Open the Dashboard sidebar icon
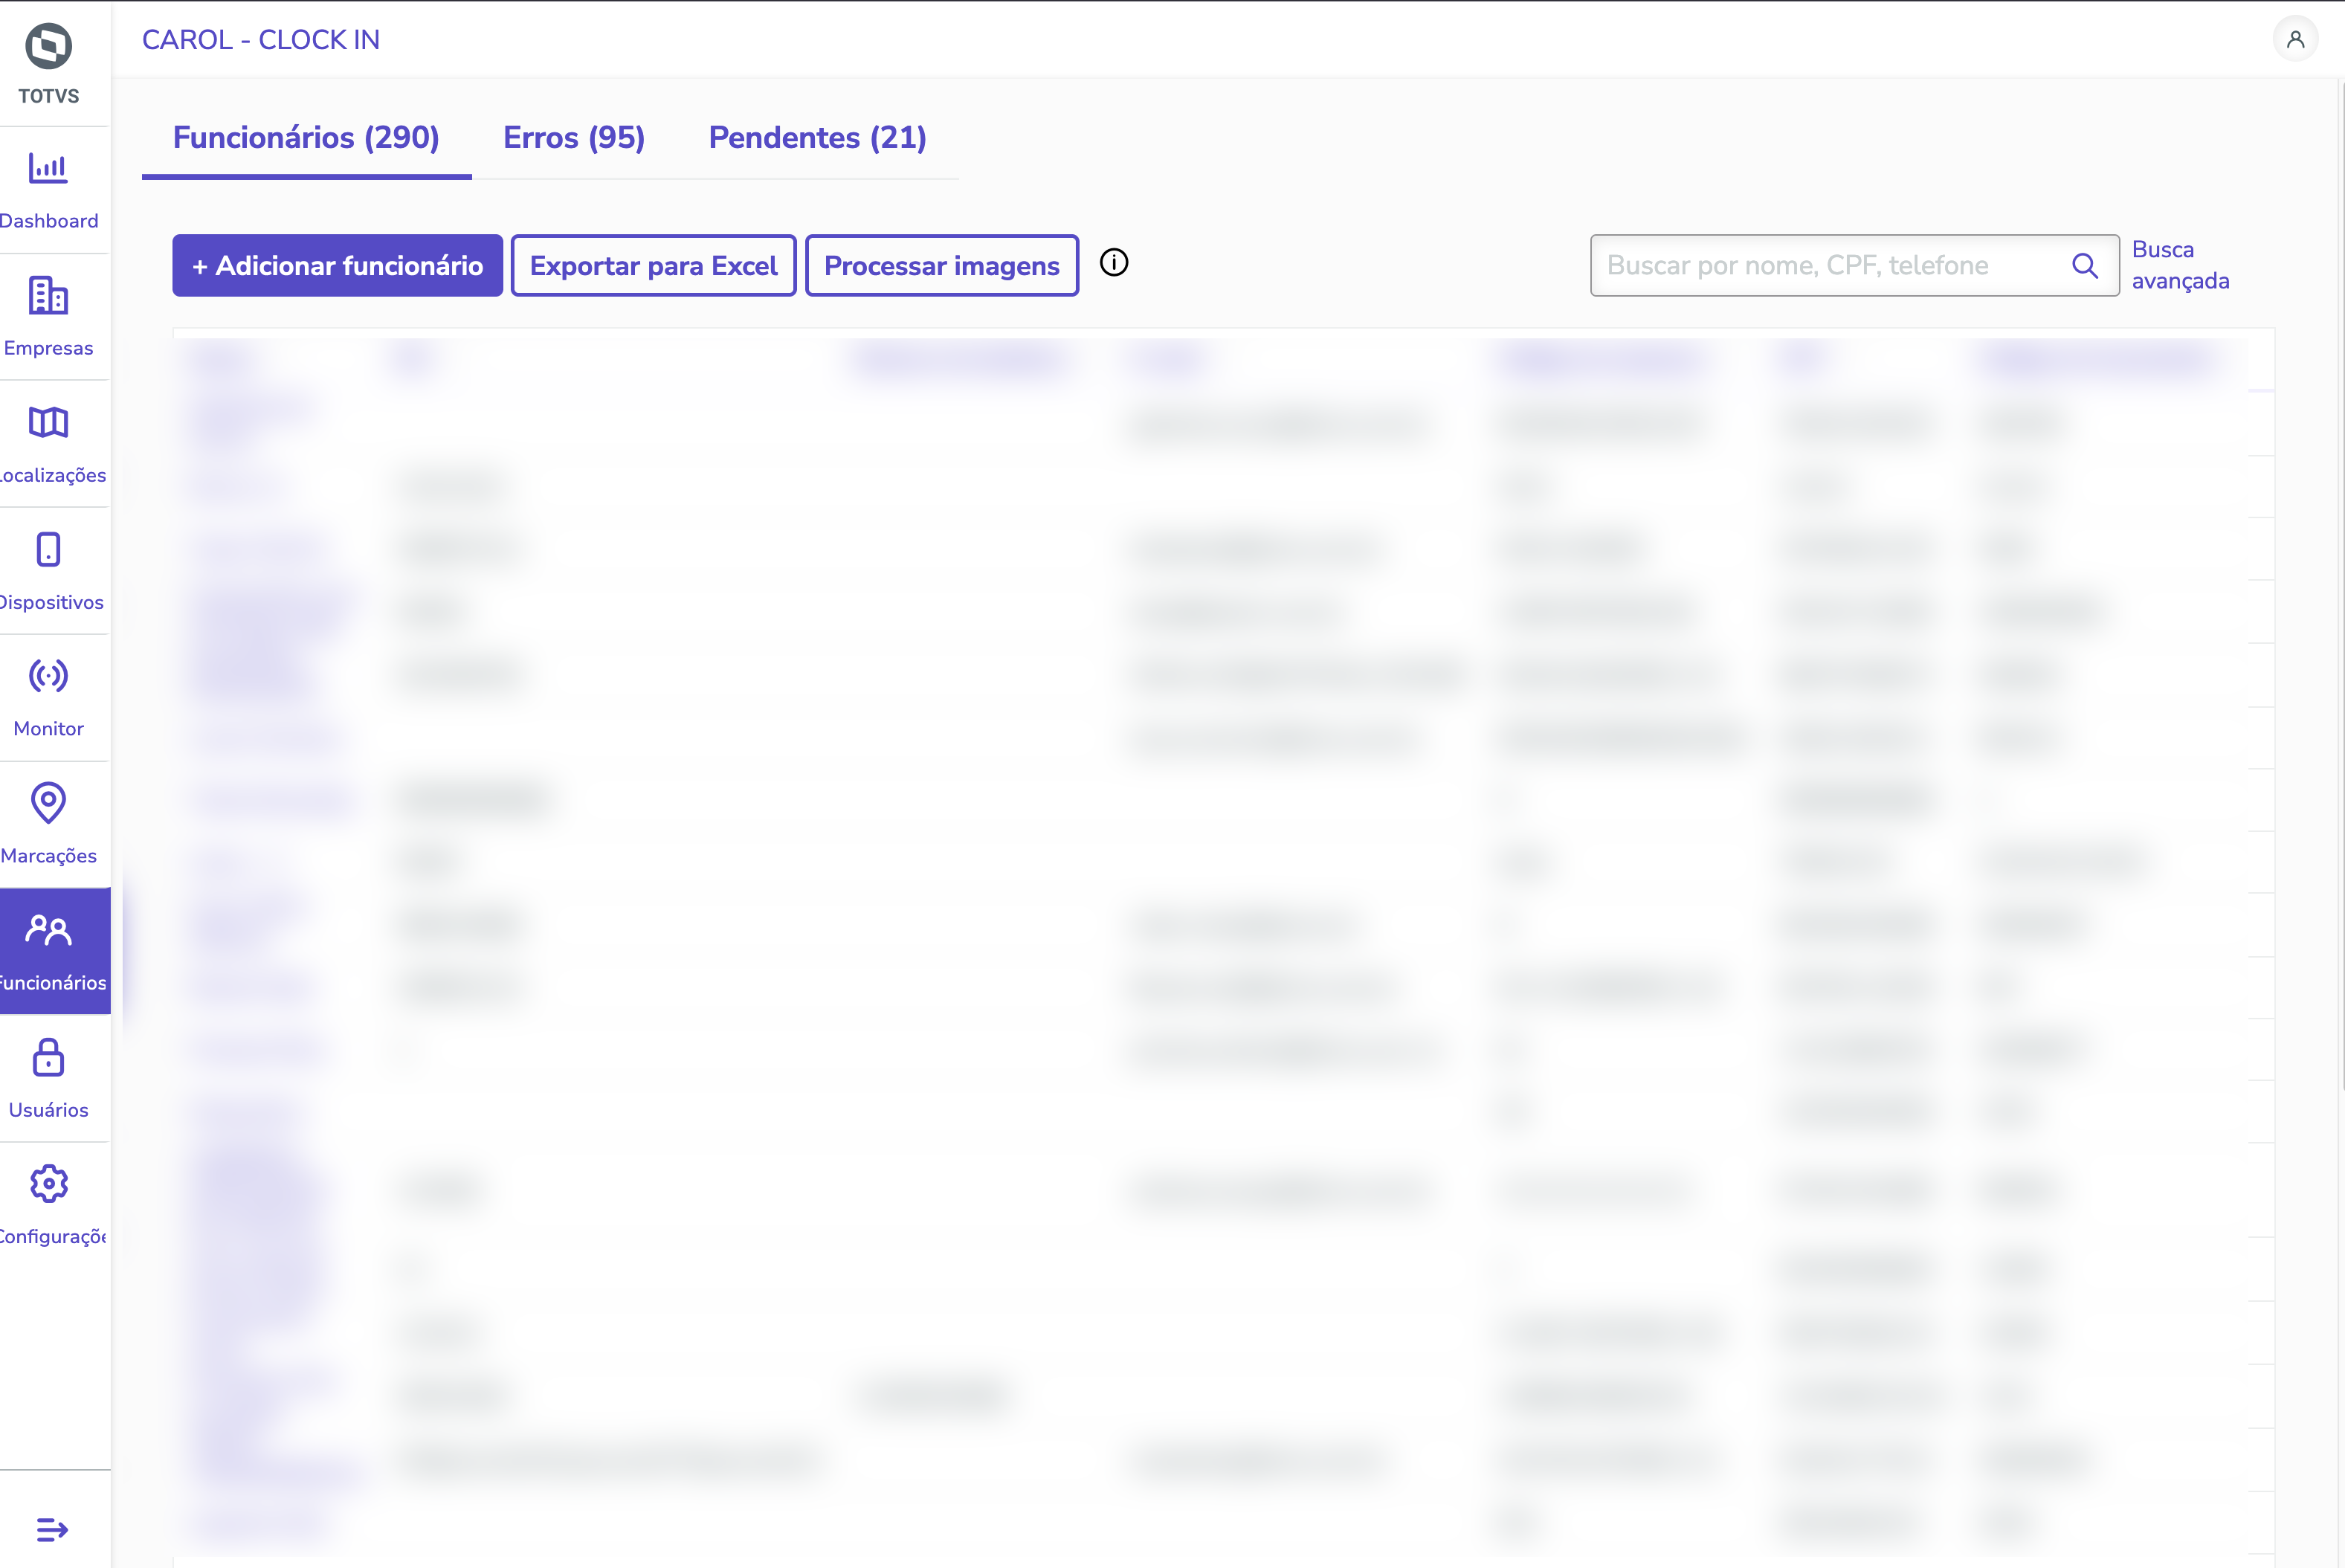This screenshot has height=1568, width=2345. click(x=48, y=168)
